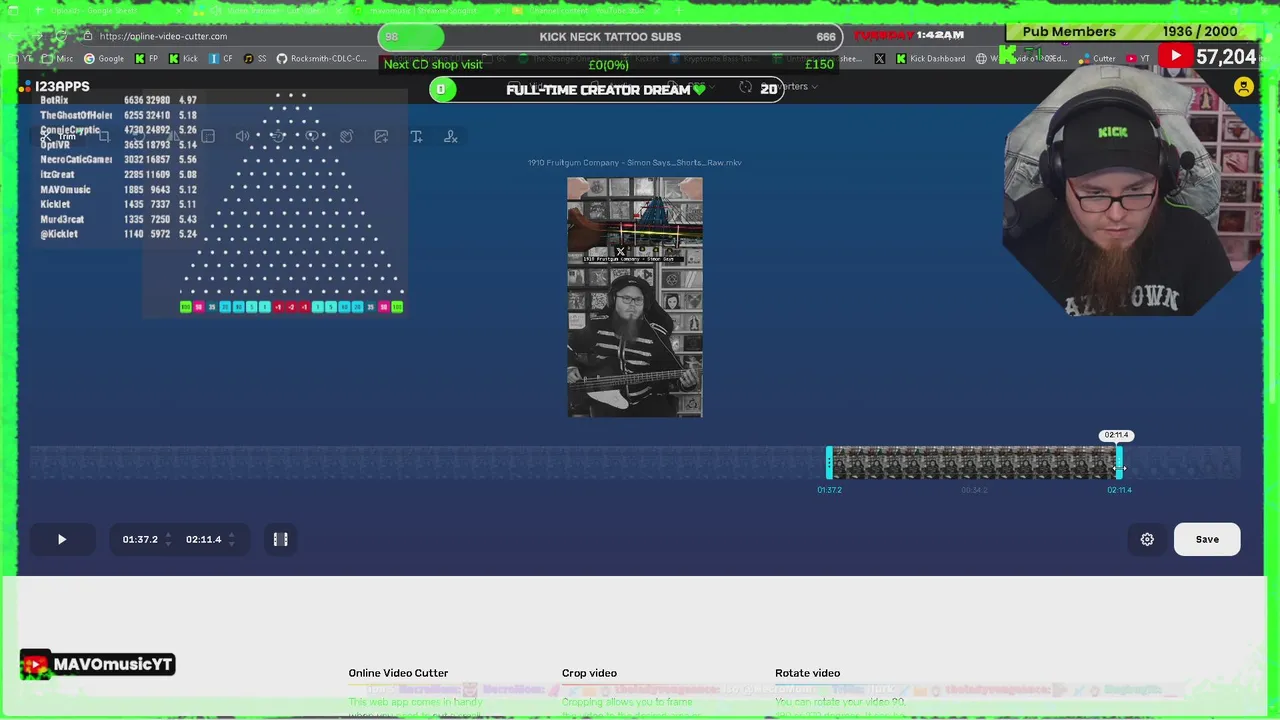Click the remove logo tool icon
This screenshot has width=1280, height=720.
[x=451, y=136]
